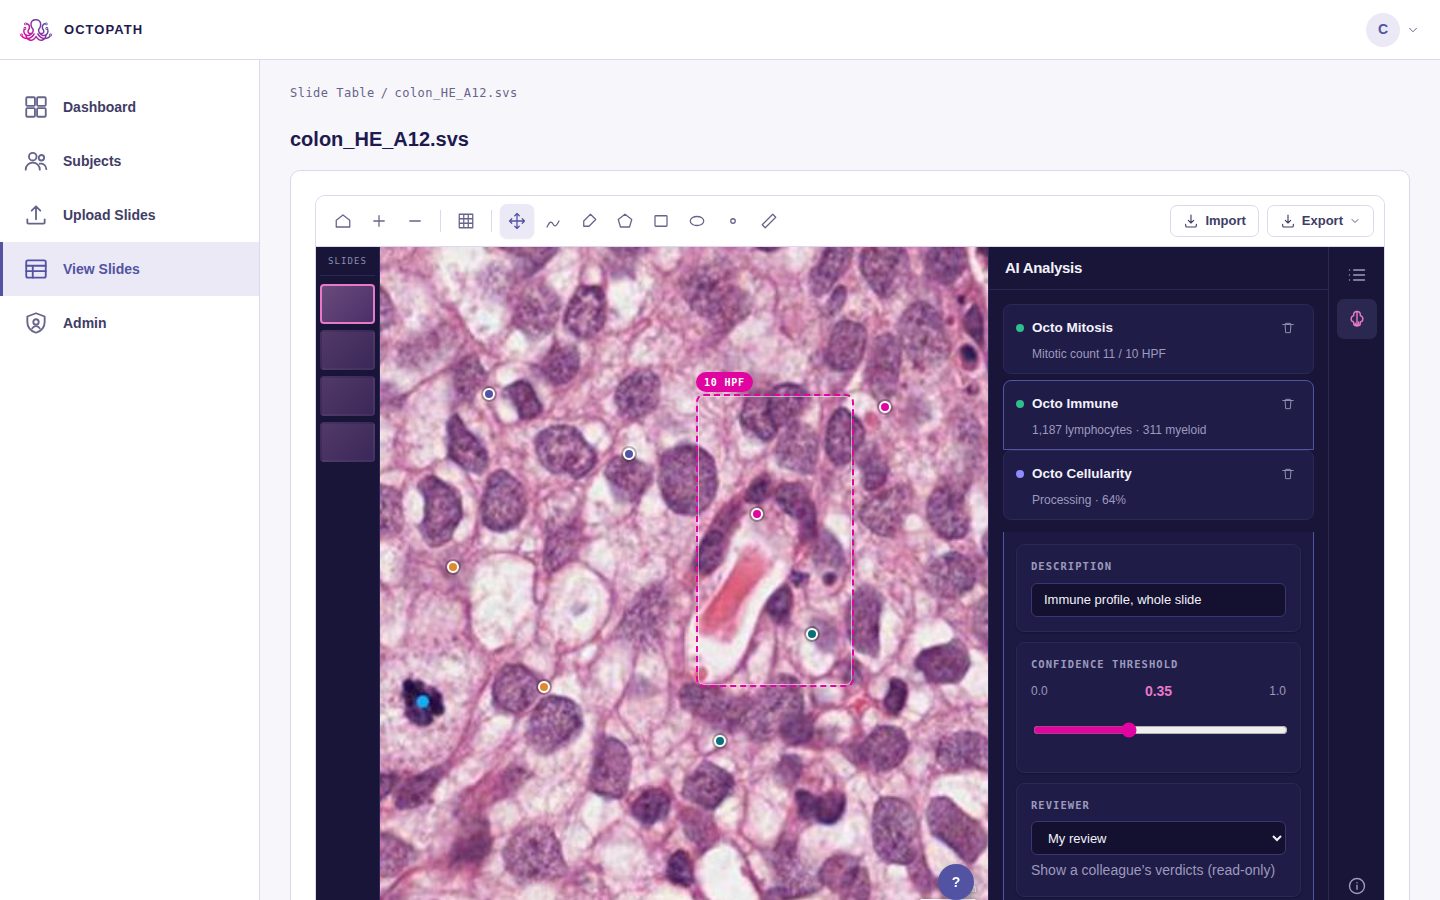Remove the Octo Cellularity analysis
This screenshot has width=1440, height=900.
(x=1288, y=474)
